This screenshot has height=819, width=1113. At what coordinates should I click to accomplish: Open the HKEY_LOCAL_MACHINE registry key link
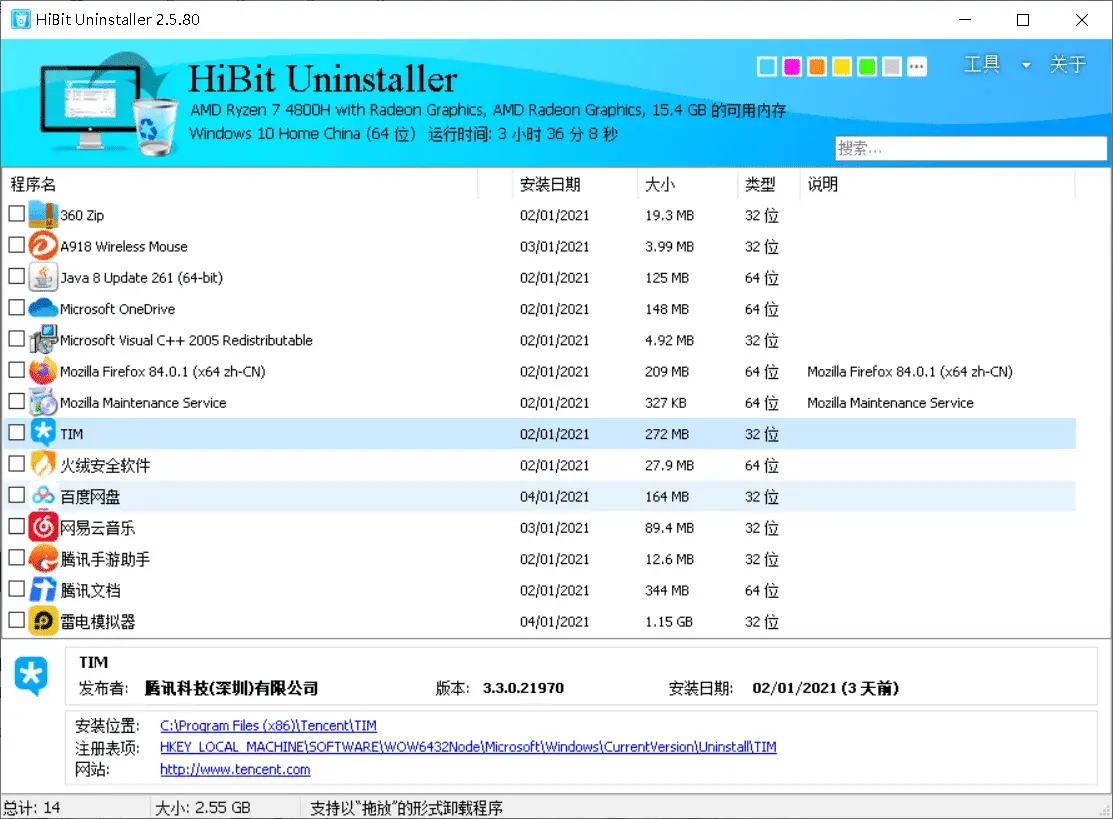pyautogui.click(x=468, y=747)
